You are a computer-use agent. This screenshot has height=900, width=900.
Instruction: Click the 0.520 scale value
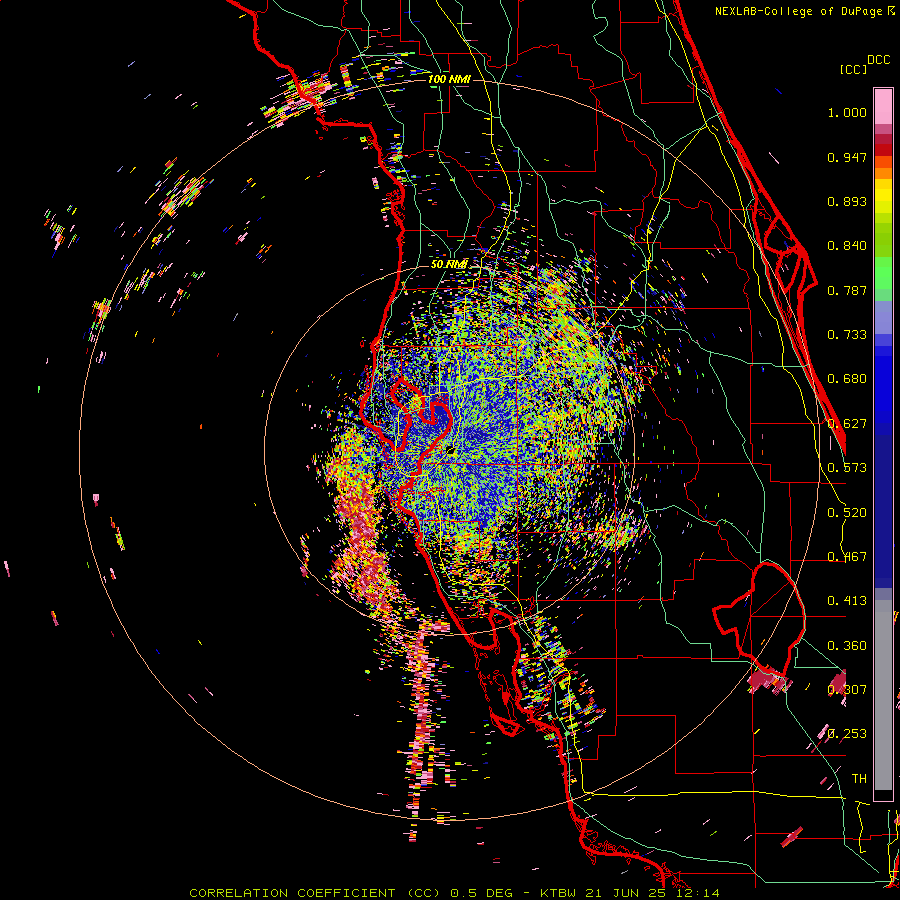tap(847, 513)
